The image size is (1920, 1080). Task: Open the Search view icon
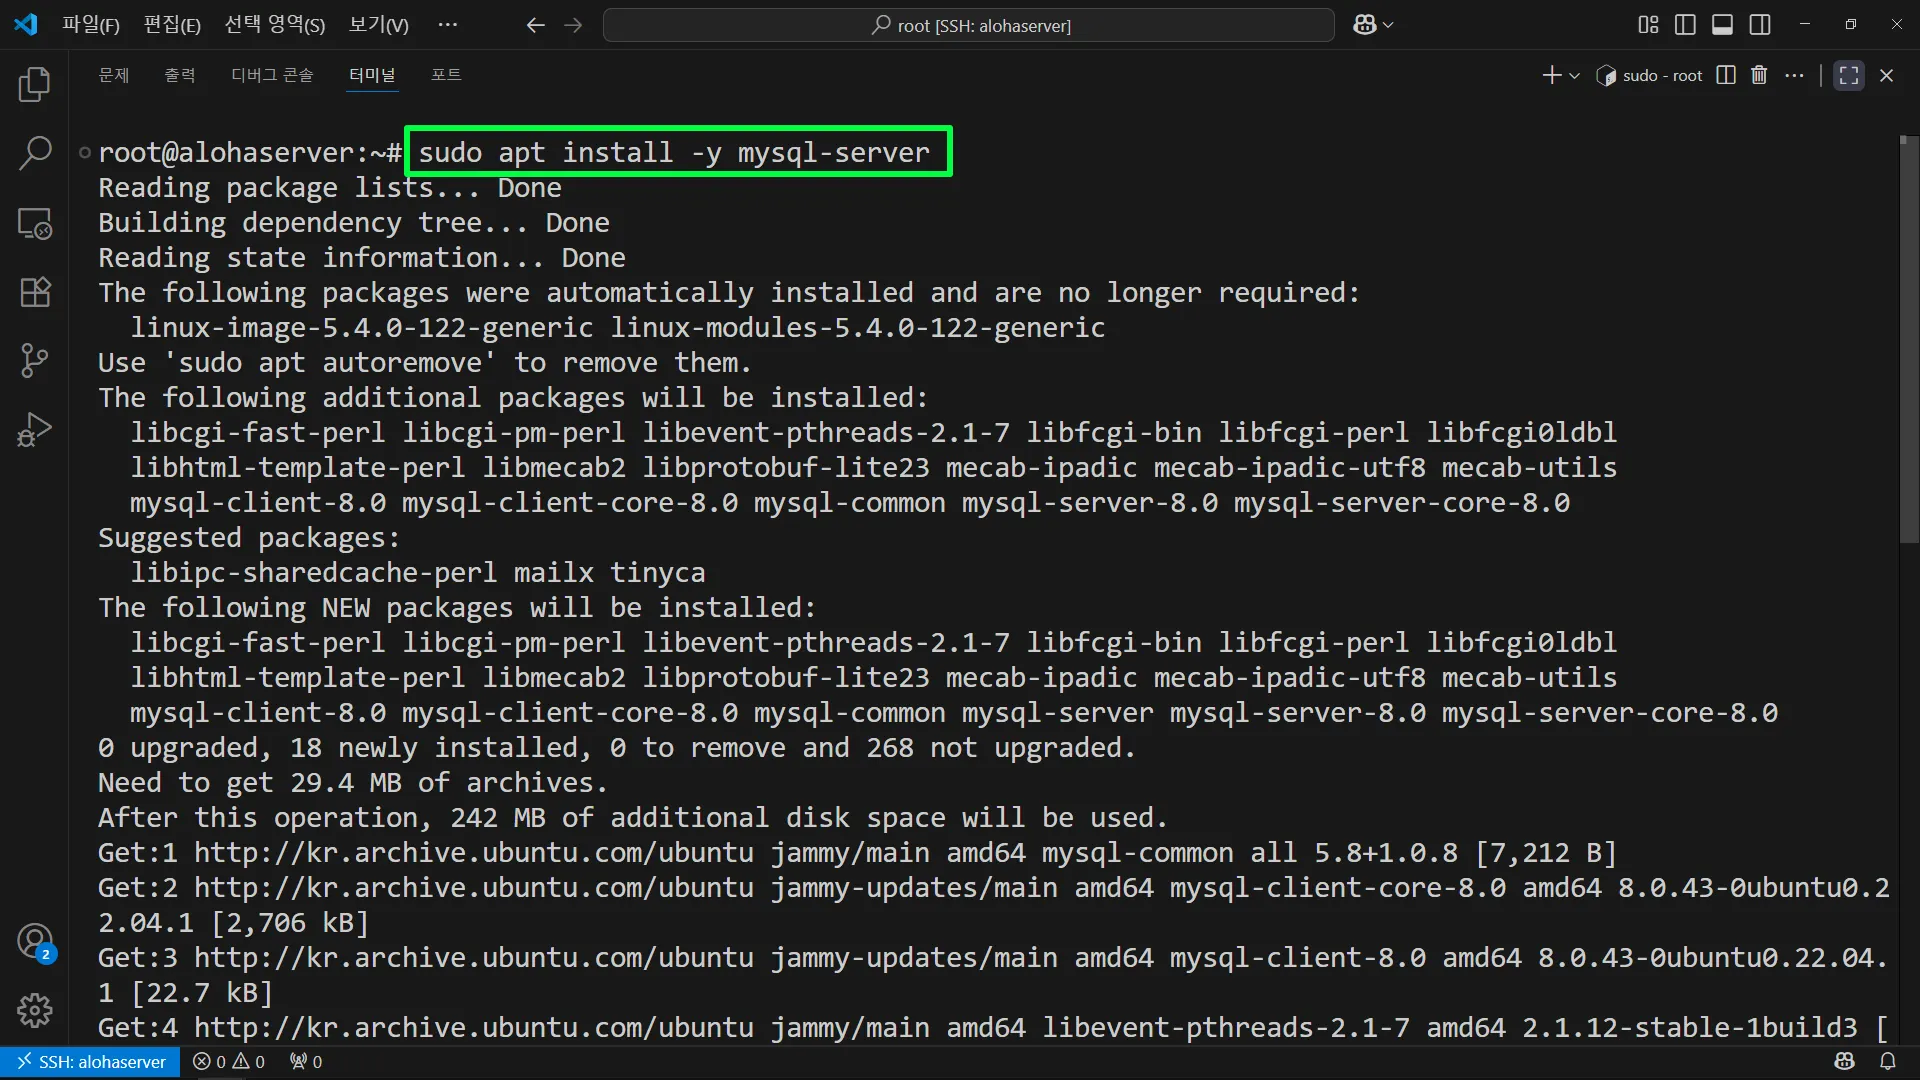coord(34,153)
